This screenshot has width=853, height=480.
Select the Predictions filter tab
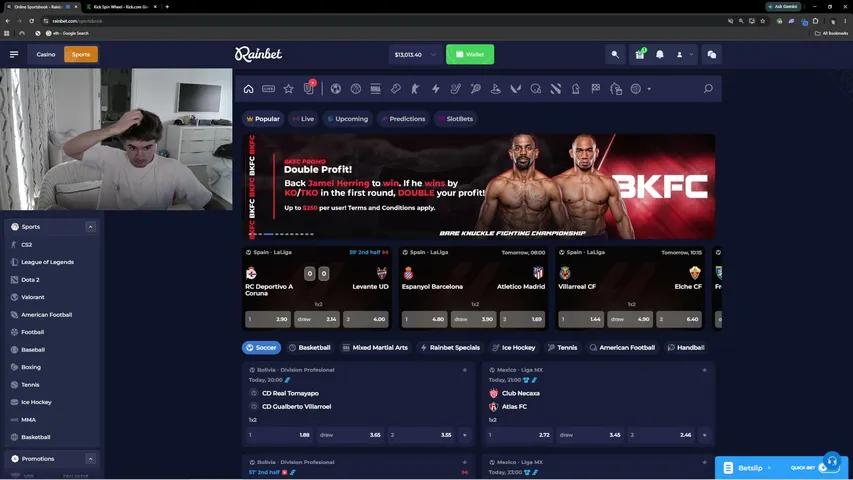point(403,119)
